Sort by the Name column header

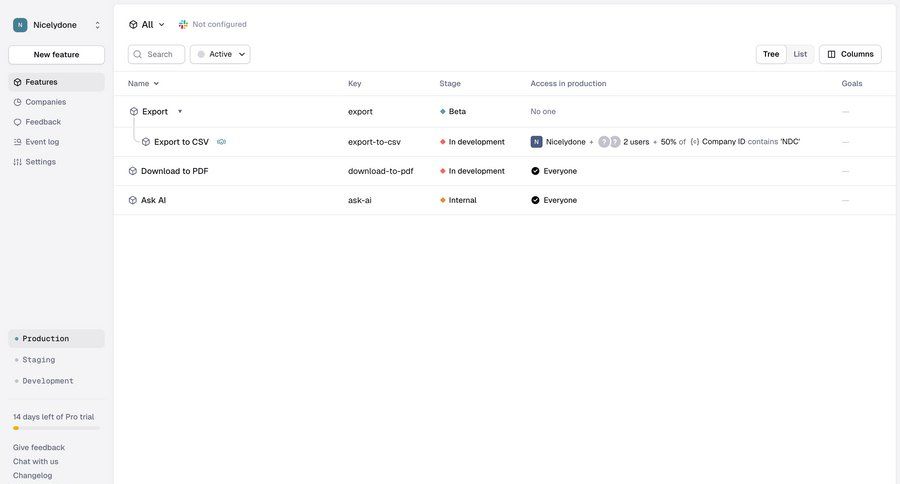143,83
